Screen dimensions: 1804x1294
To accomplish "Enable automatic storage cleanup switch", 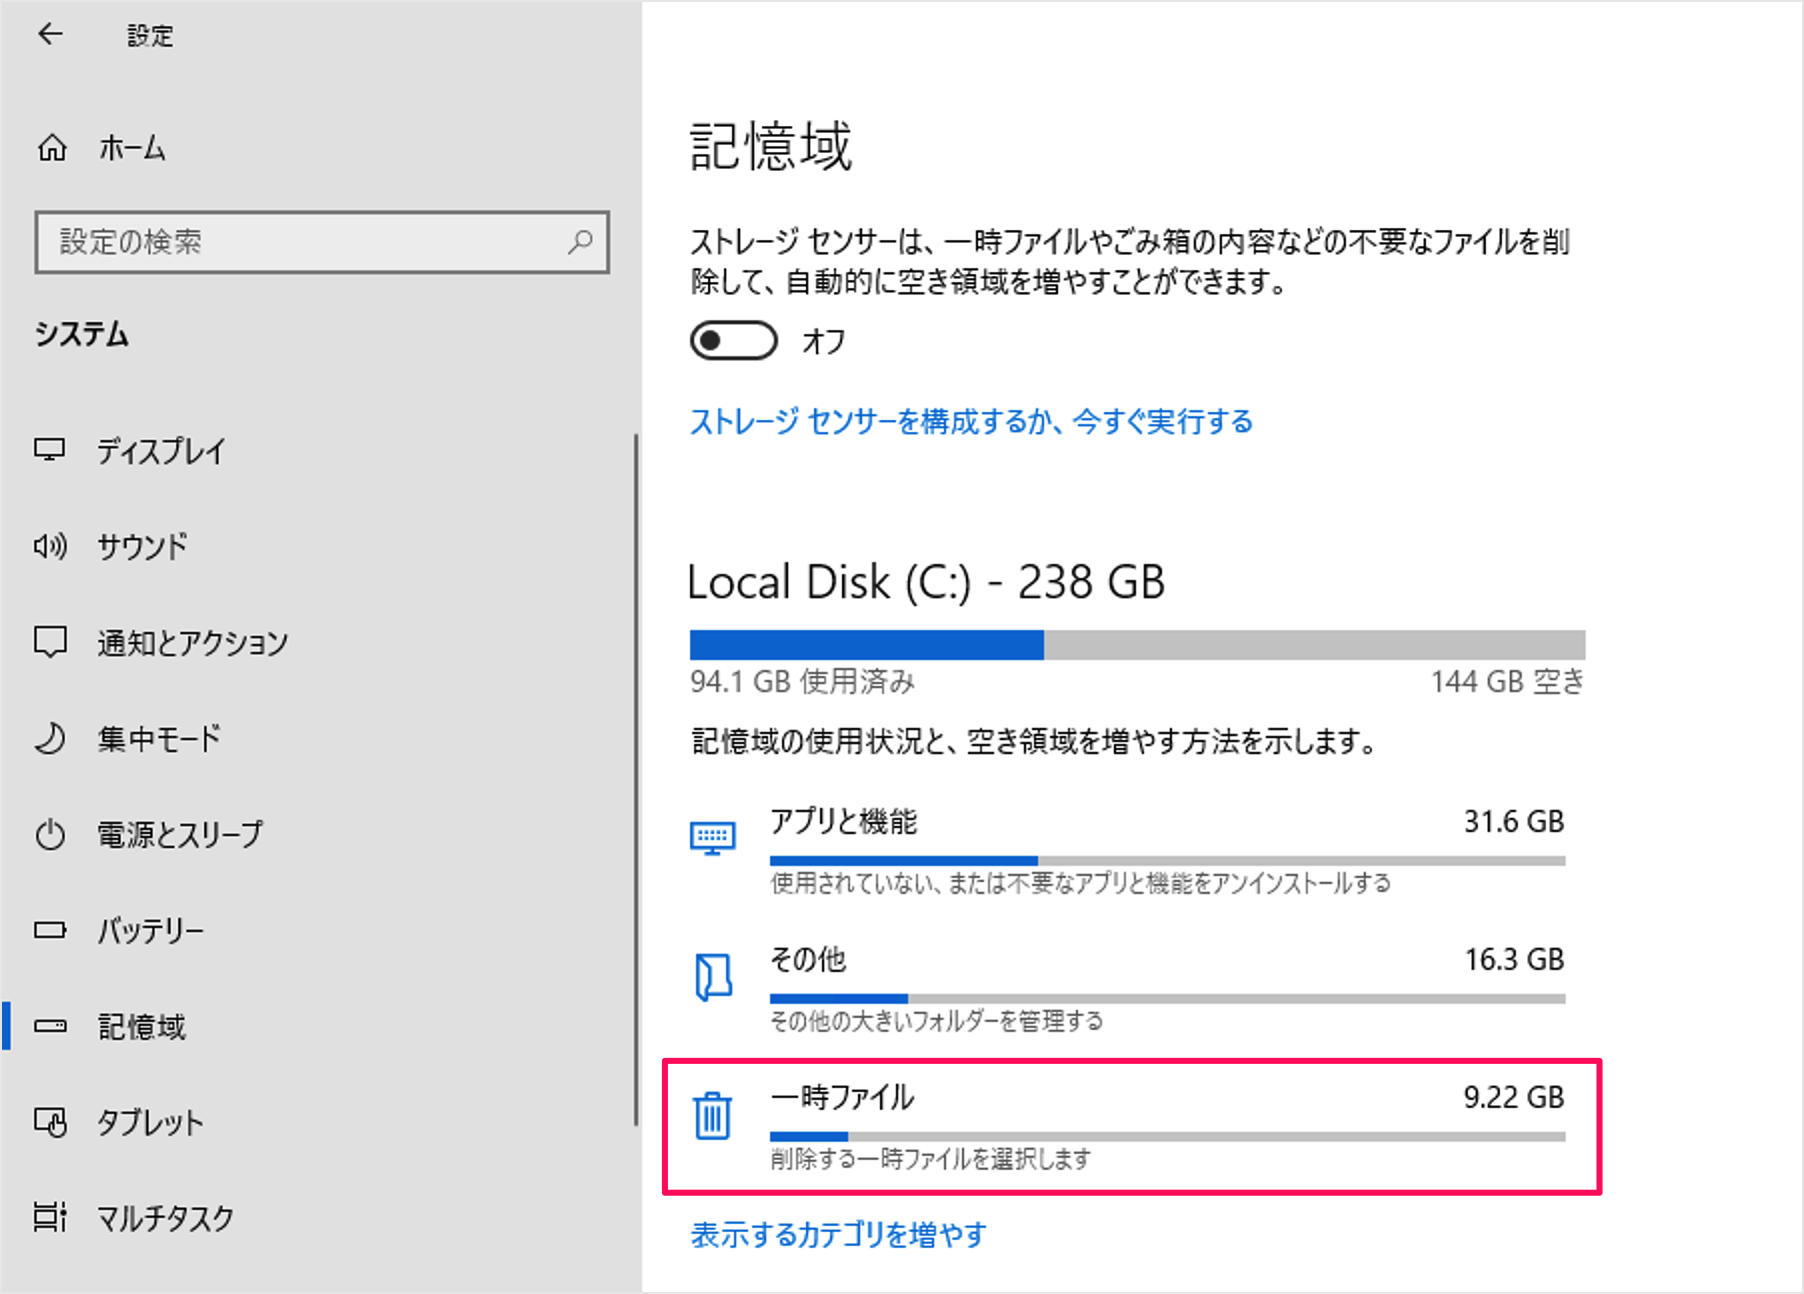I will coord(734,340).
